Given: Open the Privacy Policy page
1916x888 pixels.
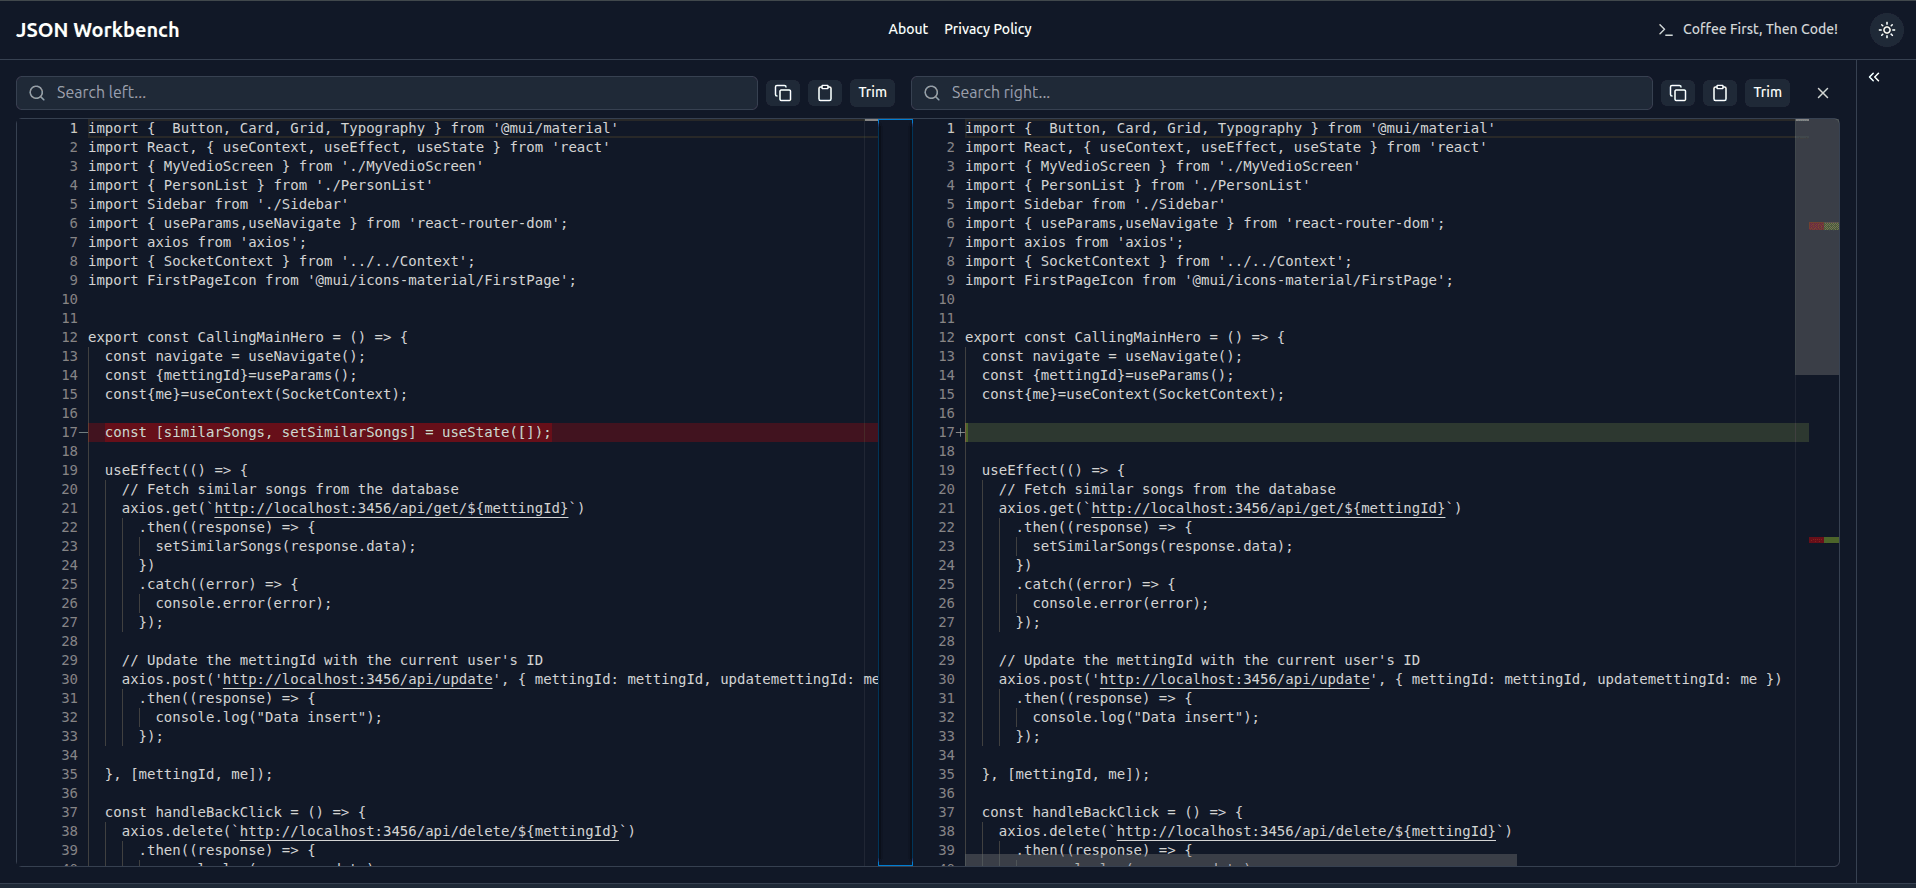Looking at the screenshot, I should click(987, 29).
